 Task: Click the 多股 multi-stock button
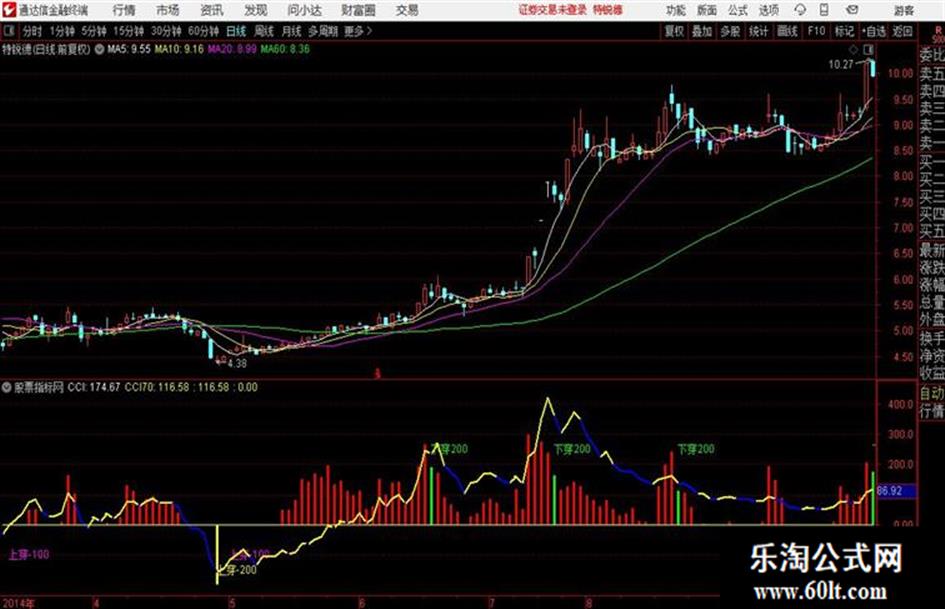pos(730,31)
